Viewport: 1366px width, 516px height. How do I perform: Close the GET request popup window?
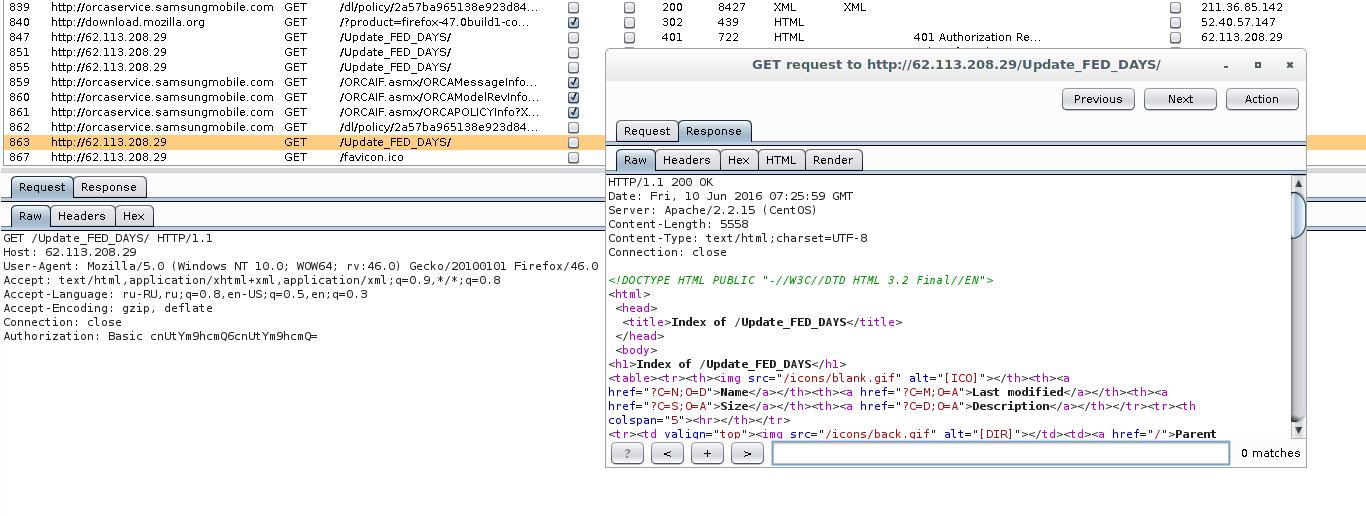tap(1290, 65)
